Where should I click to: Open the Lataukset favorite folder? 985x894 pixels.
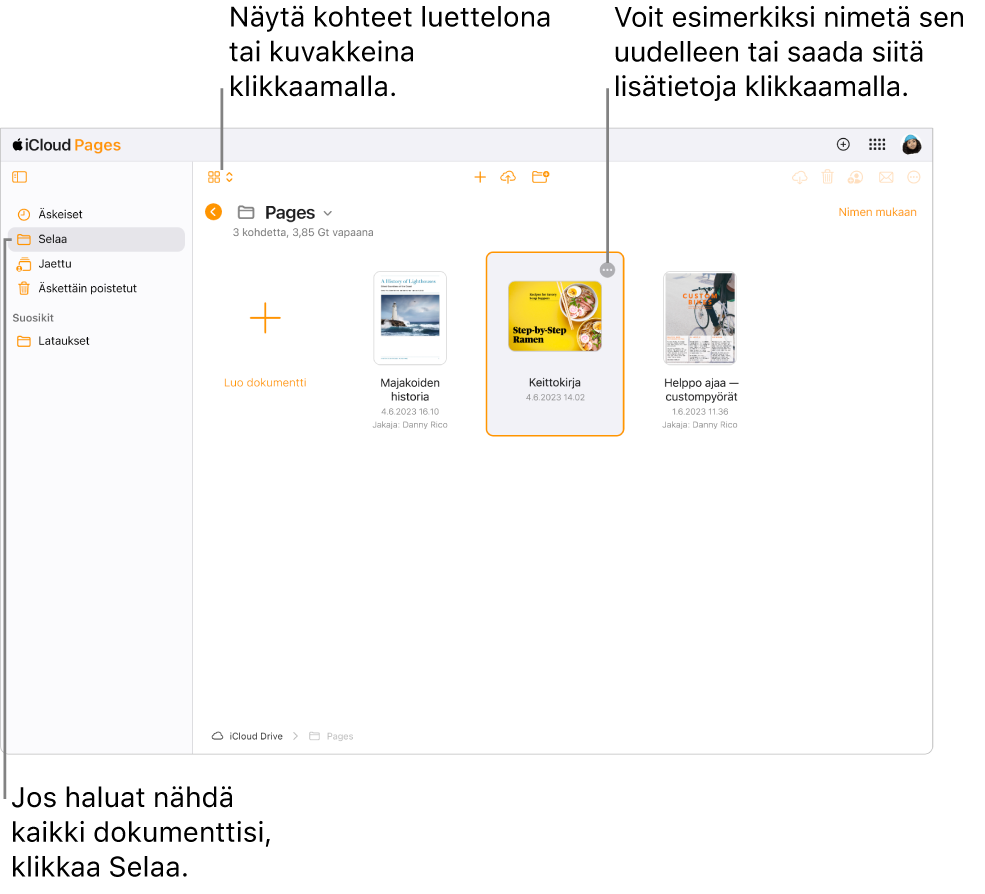click(x=96, y=341)
